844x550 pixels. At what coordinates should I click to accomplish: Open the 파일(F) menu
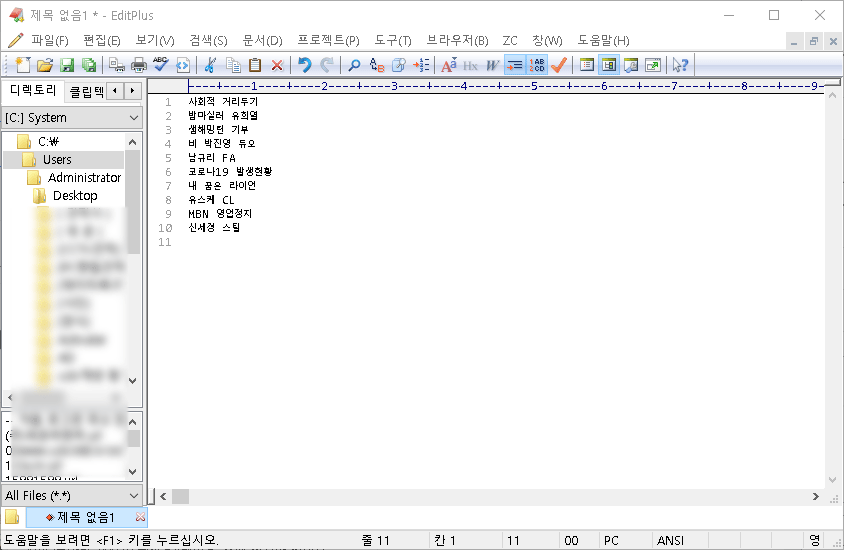coord(50,40)
